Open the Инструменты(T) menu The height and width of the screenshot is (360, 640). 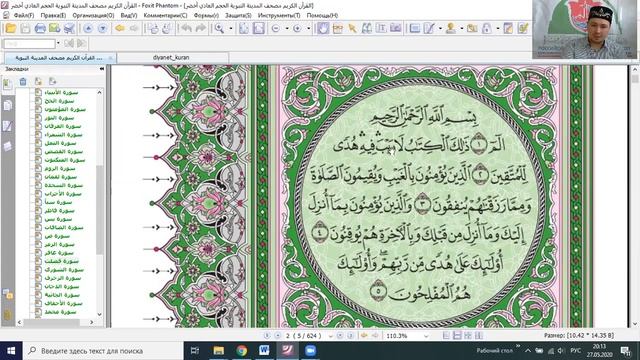279,15
